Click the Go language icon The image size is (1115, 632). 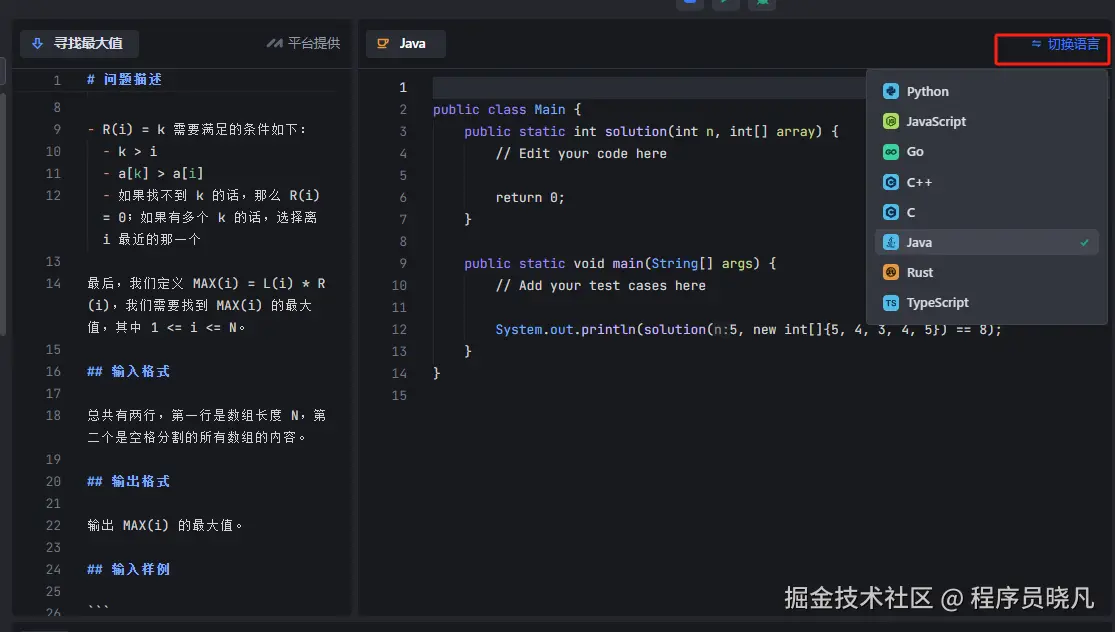(x=890, y=151)
